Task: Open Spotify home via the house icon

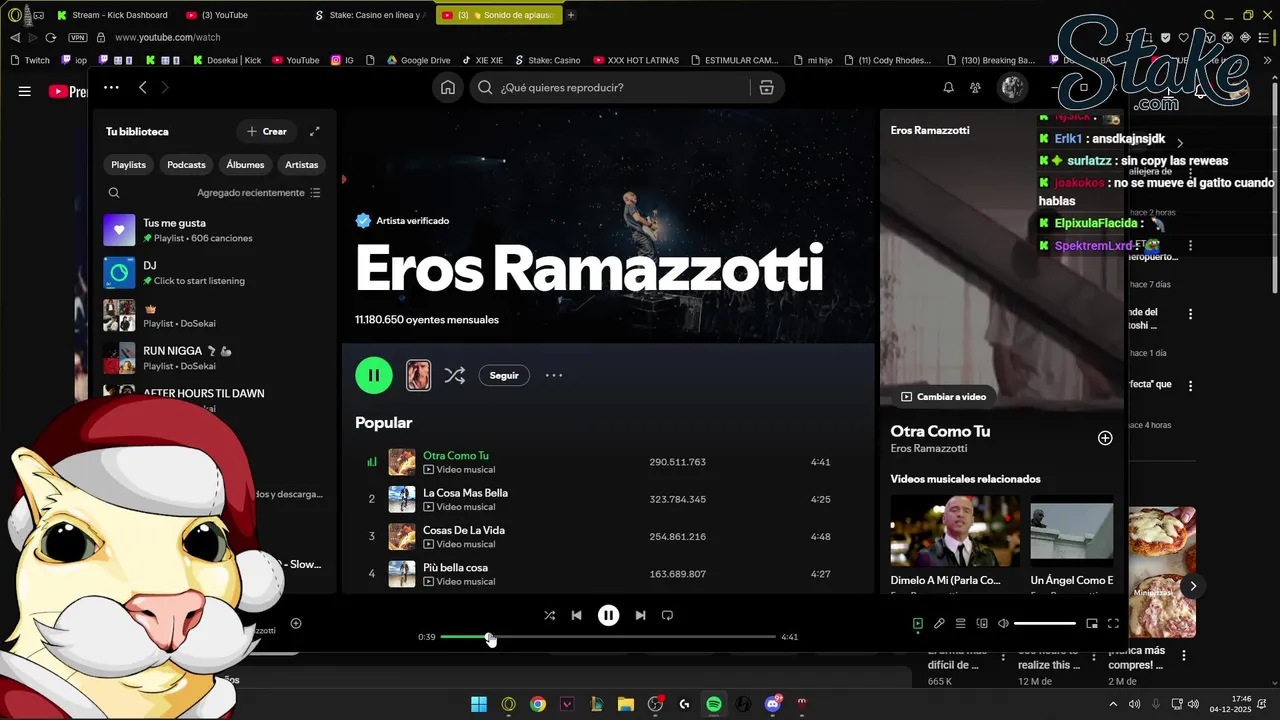Action: (448, 88)
